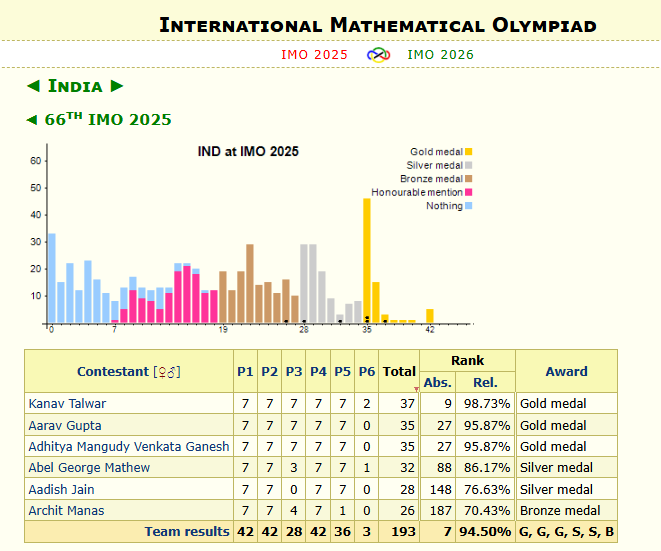Click Abel George Mathew's absolute rank 88

click(444, 468)
